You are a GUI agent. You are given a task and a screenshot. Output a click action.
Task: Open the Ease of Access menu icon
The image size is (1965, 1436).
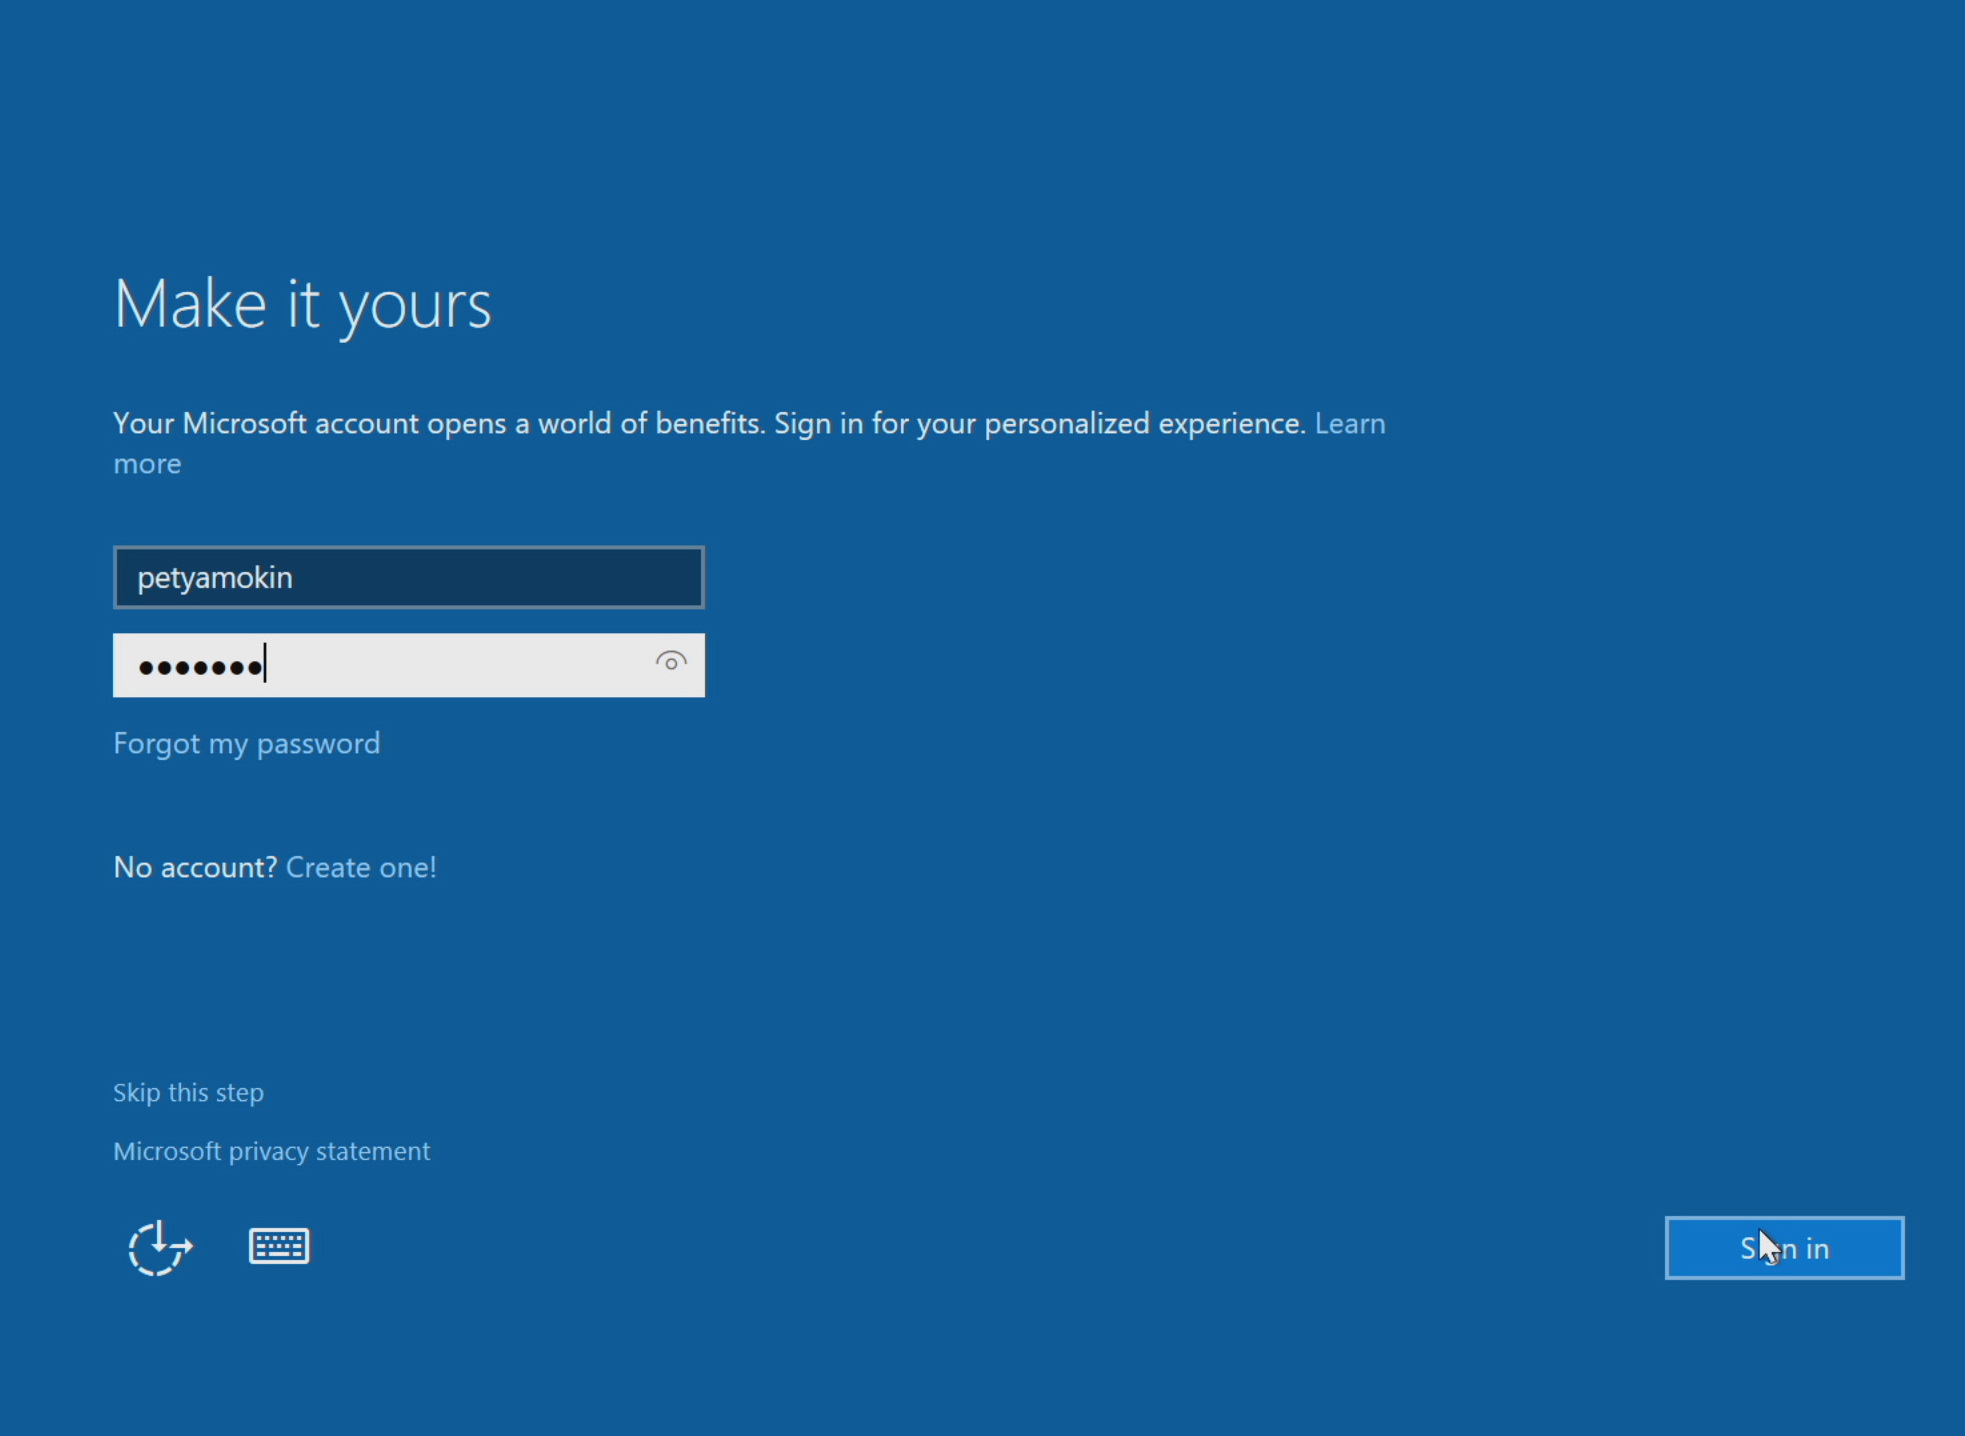pos(159,1247)
